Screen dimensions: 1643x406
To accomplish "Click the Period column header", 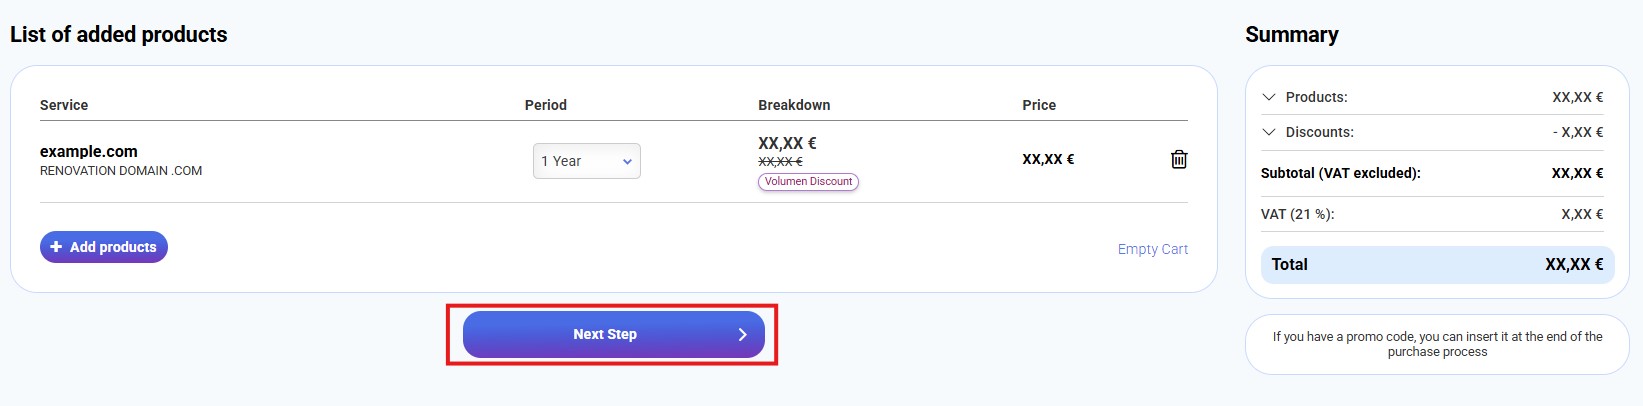I will (x=545, y=105).
